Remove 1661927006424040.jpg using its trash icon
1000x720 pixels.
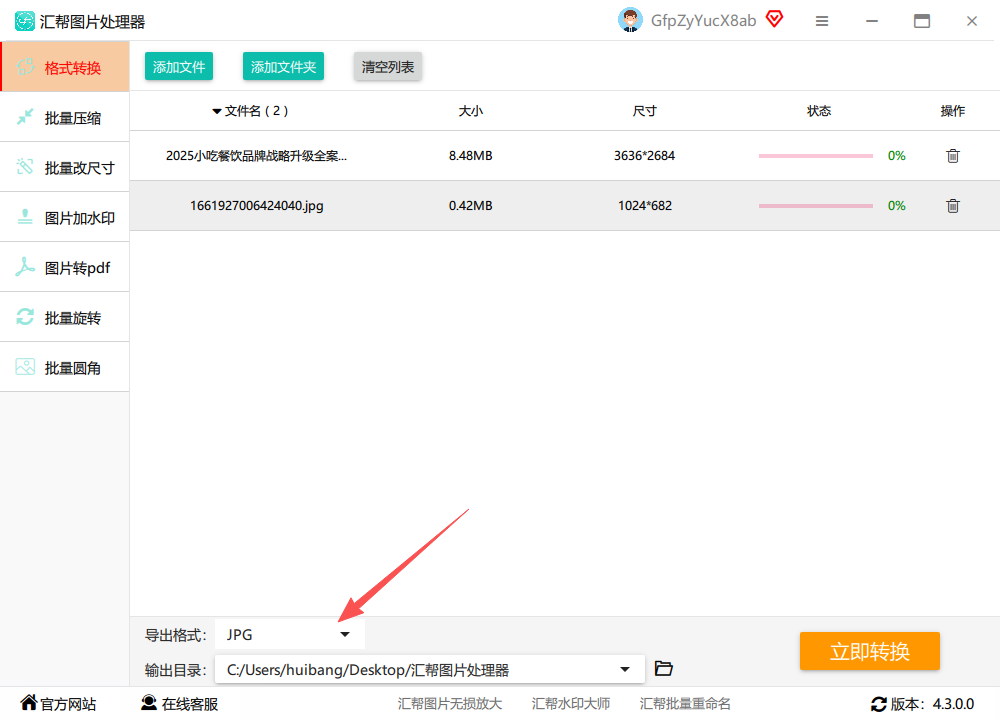[953, 206]
